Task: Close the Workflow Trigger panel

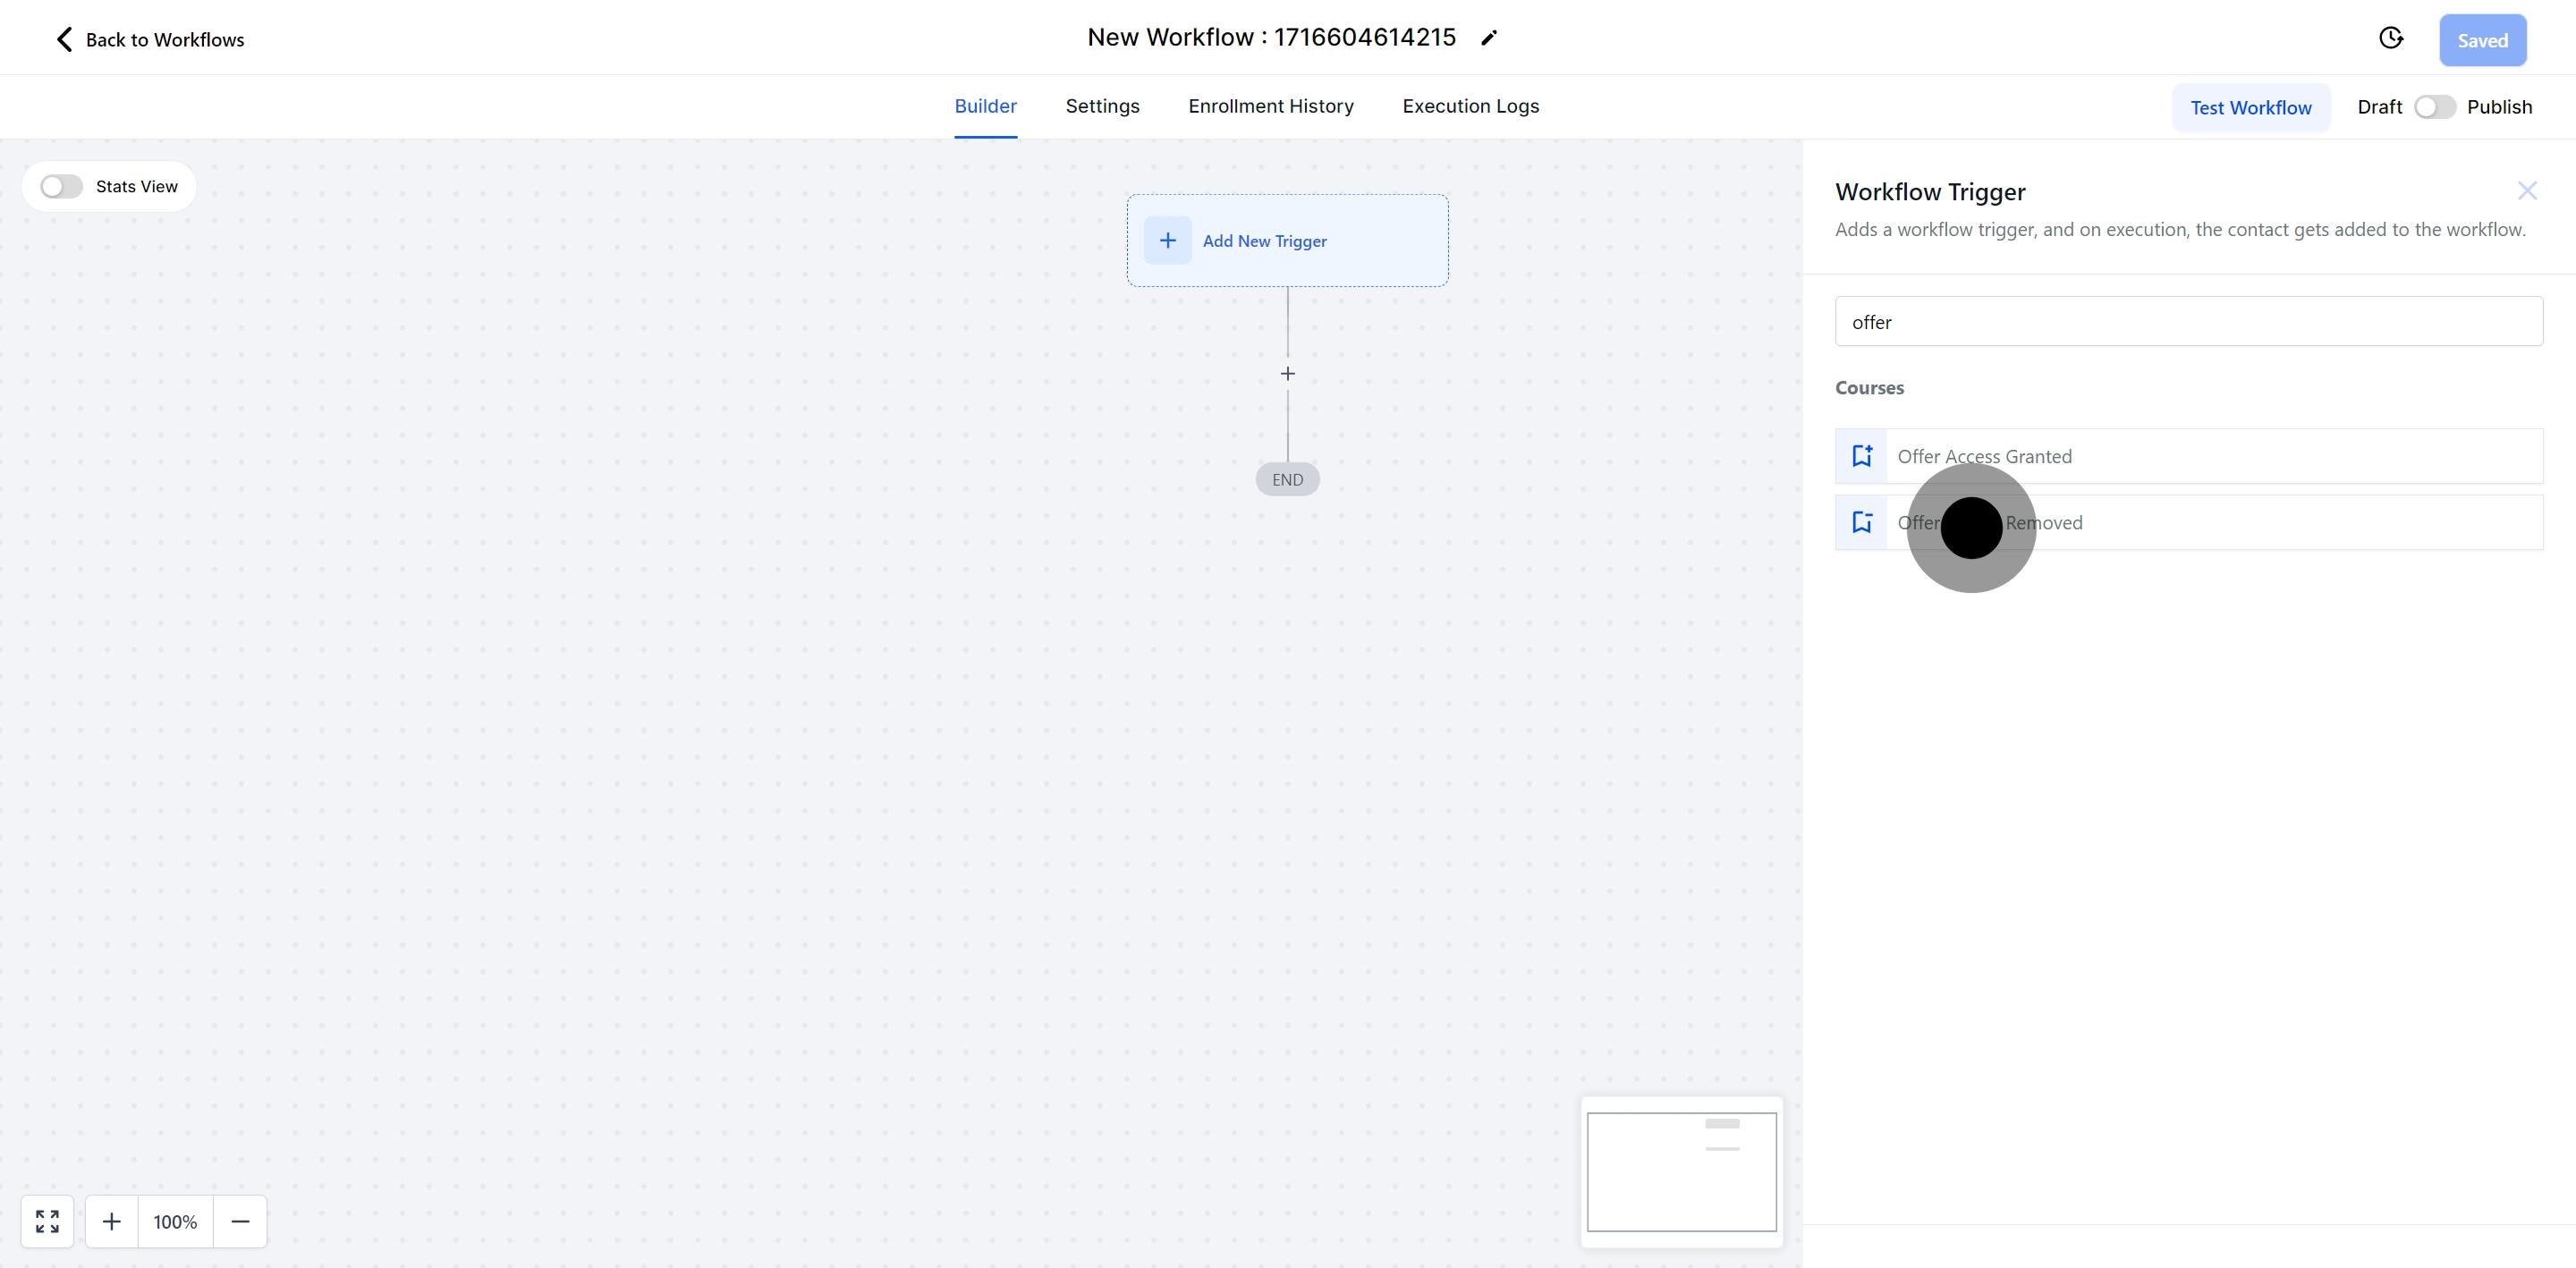Action: tap(2527, 191)
